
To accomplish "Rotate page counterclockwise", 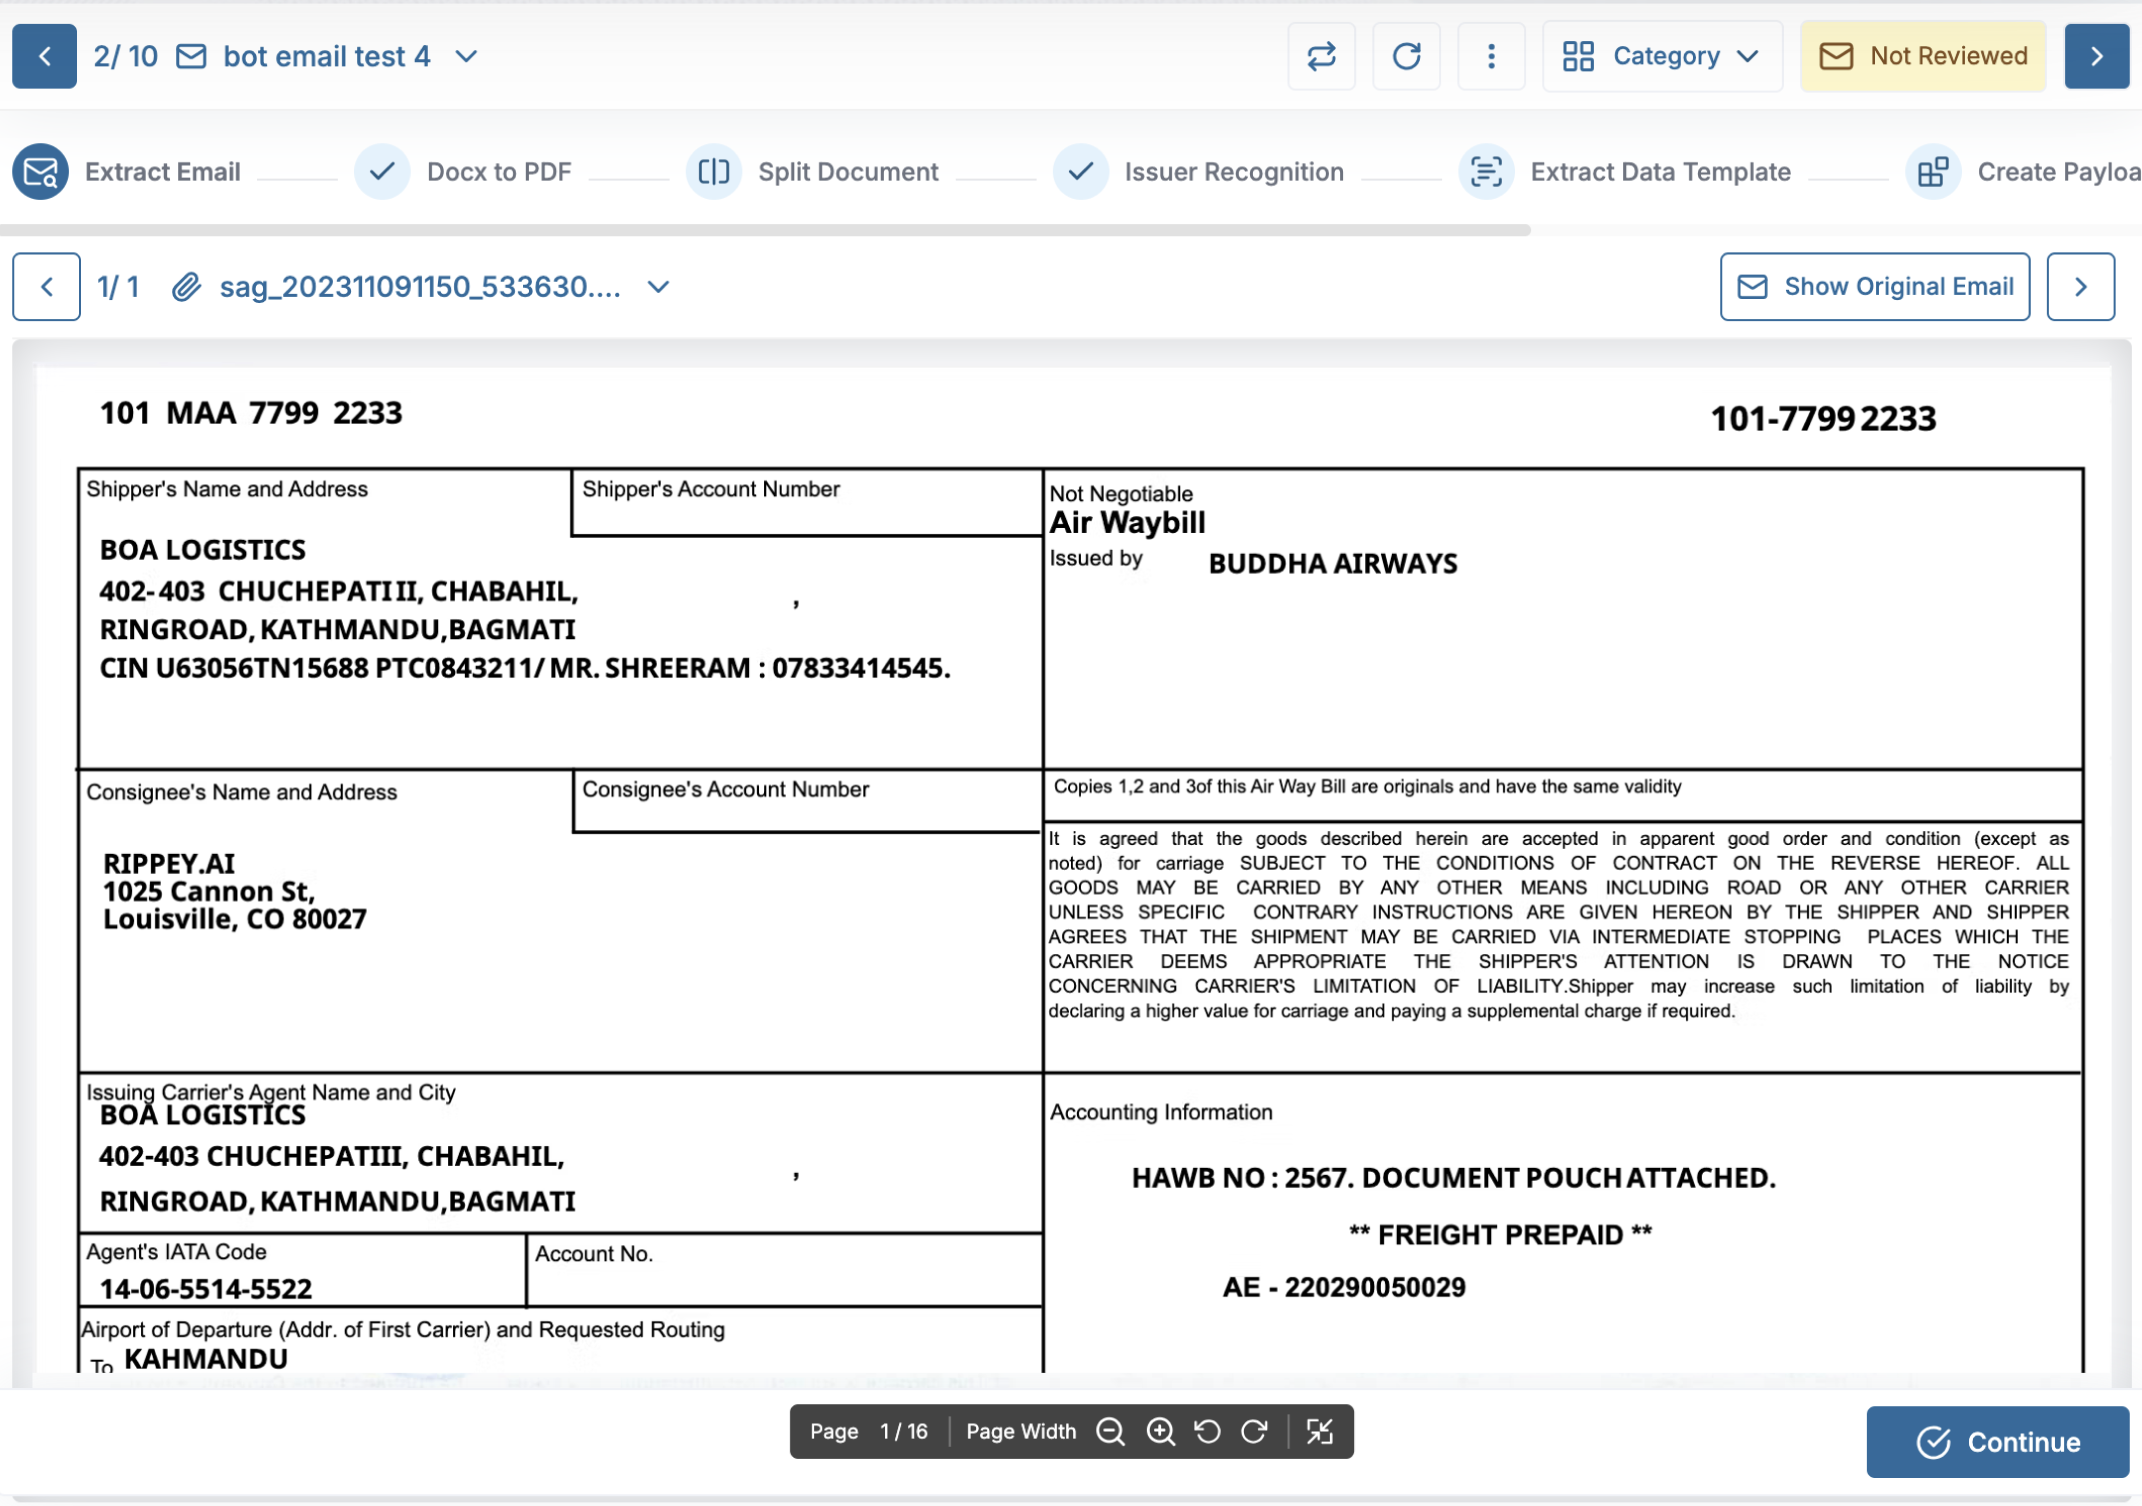I will (x=1208, y=1431).
